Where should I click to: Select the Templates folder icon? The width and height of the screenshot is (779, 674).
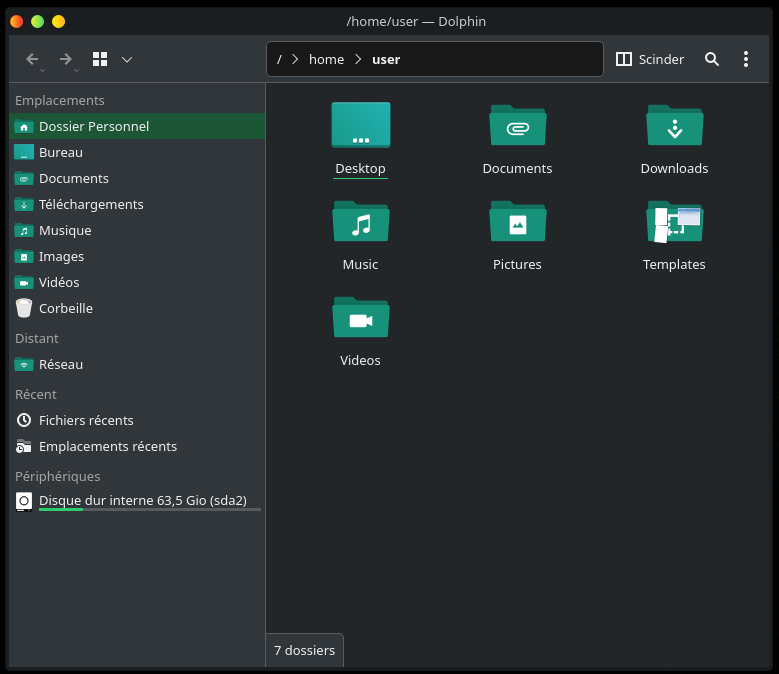(674, 222)
